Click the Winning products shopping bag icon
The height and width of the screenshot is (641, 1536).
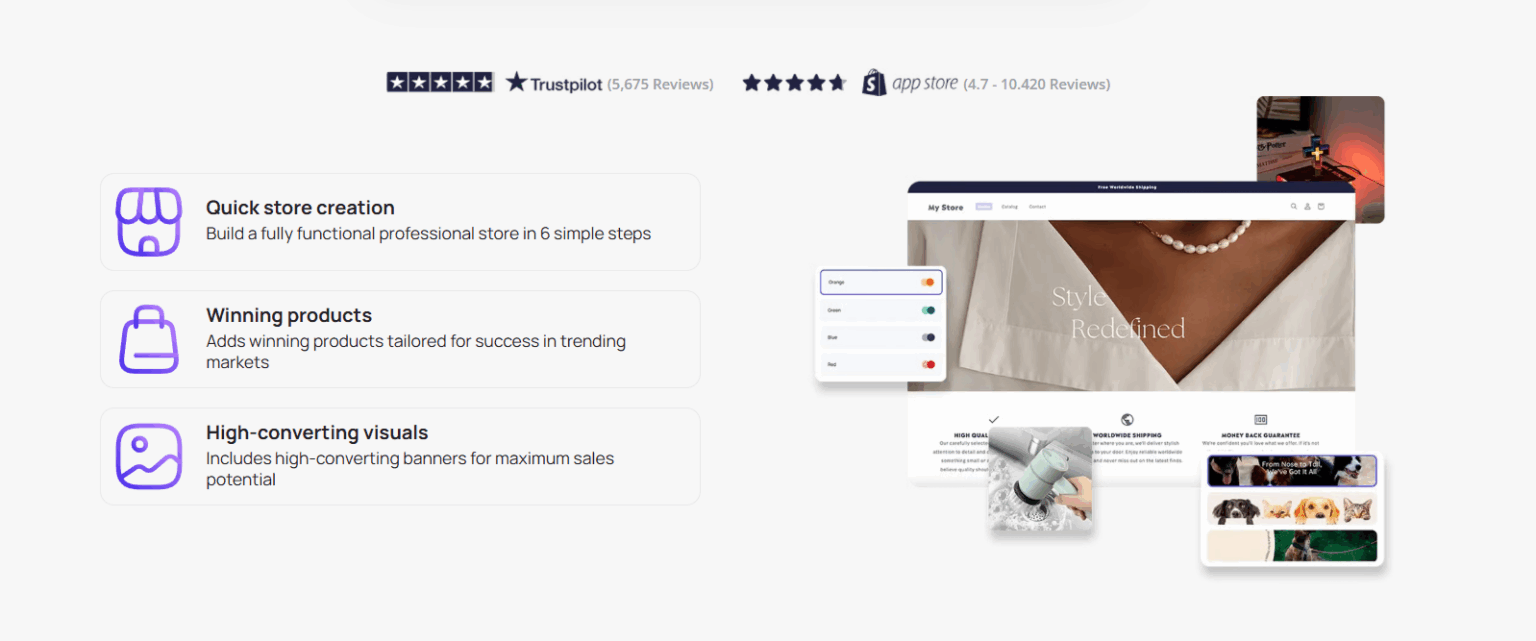click(x=148, y=338)
